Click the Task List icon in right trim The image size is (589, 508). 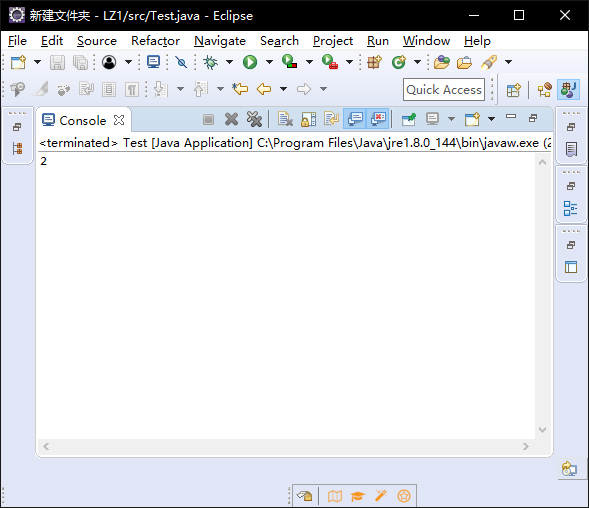[571, 149]
